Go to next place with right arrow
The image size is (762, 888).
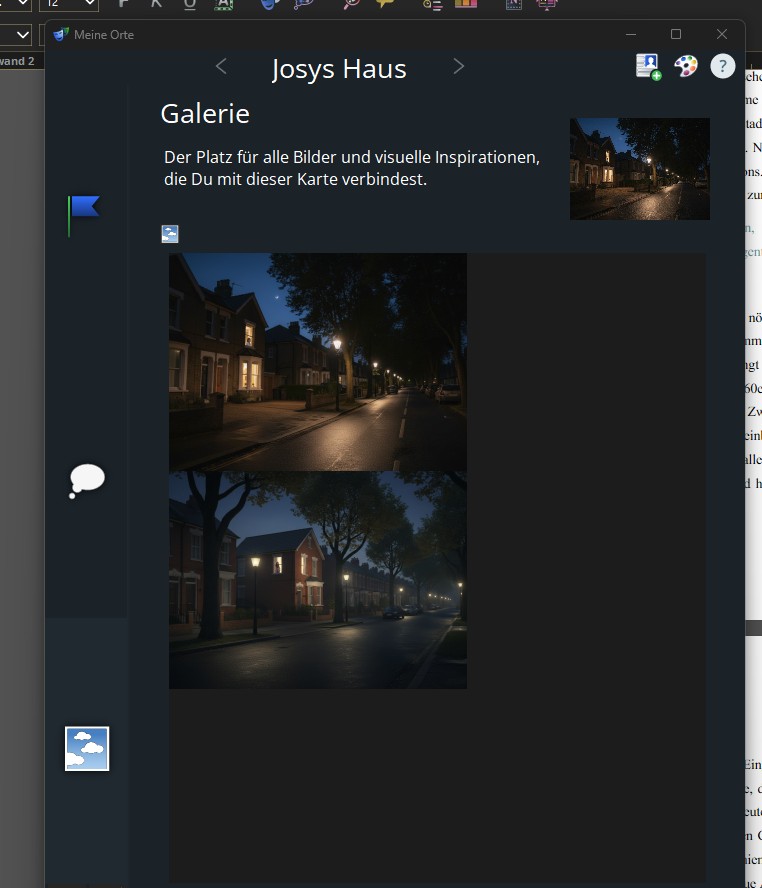459,66
